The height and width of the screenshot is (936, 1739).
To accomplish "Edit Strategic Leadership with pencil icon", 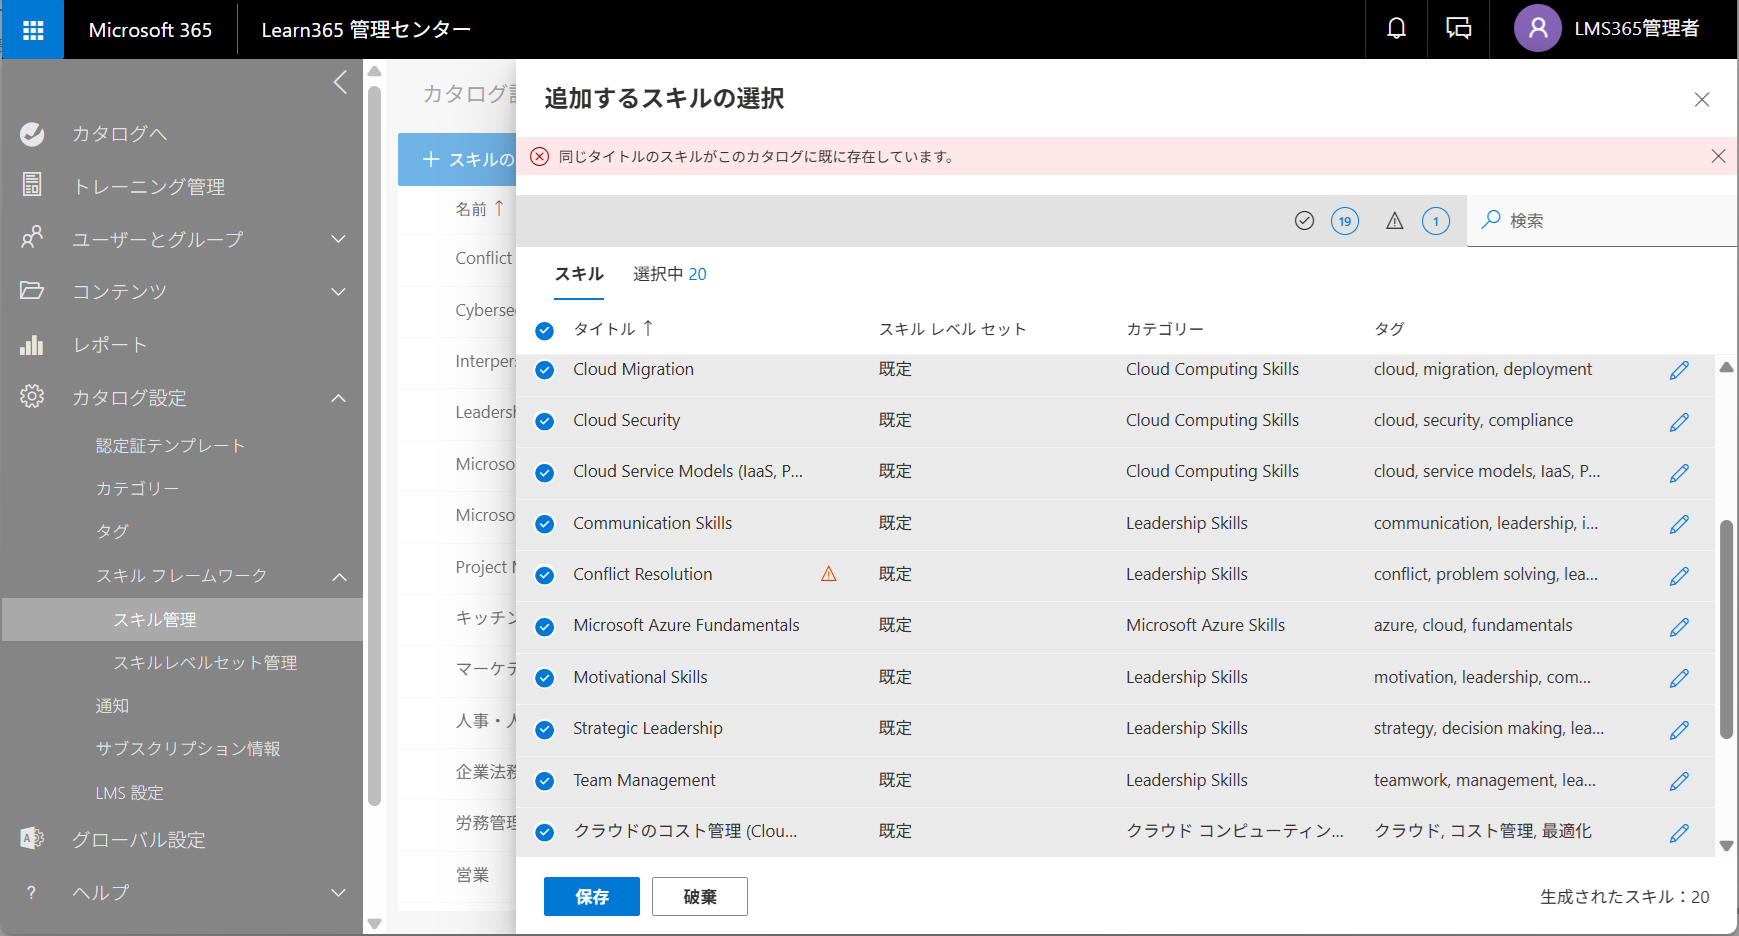I will 1679,730.
